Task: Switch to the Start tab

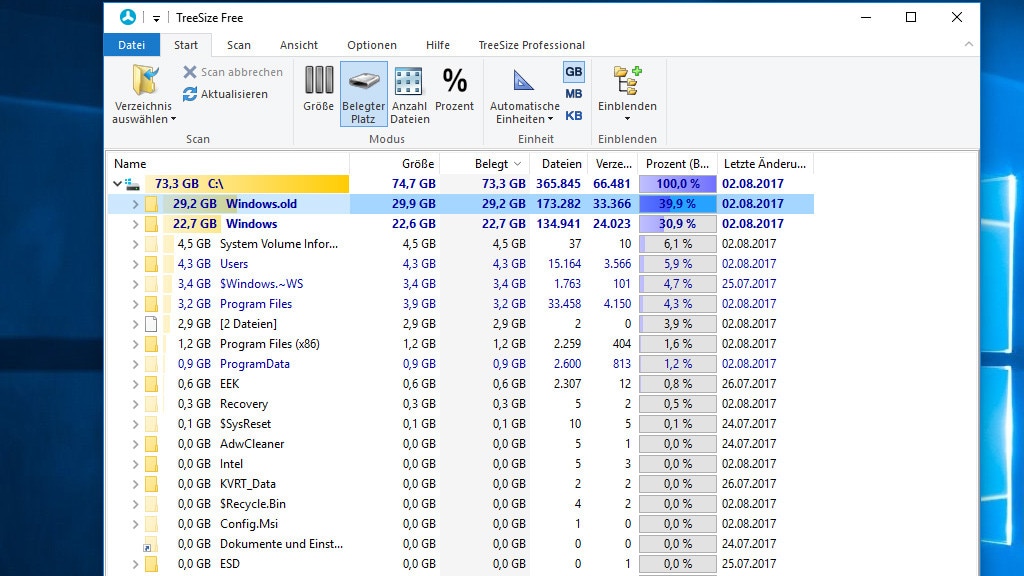Action: [x=186, y=45]
